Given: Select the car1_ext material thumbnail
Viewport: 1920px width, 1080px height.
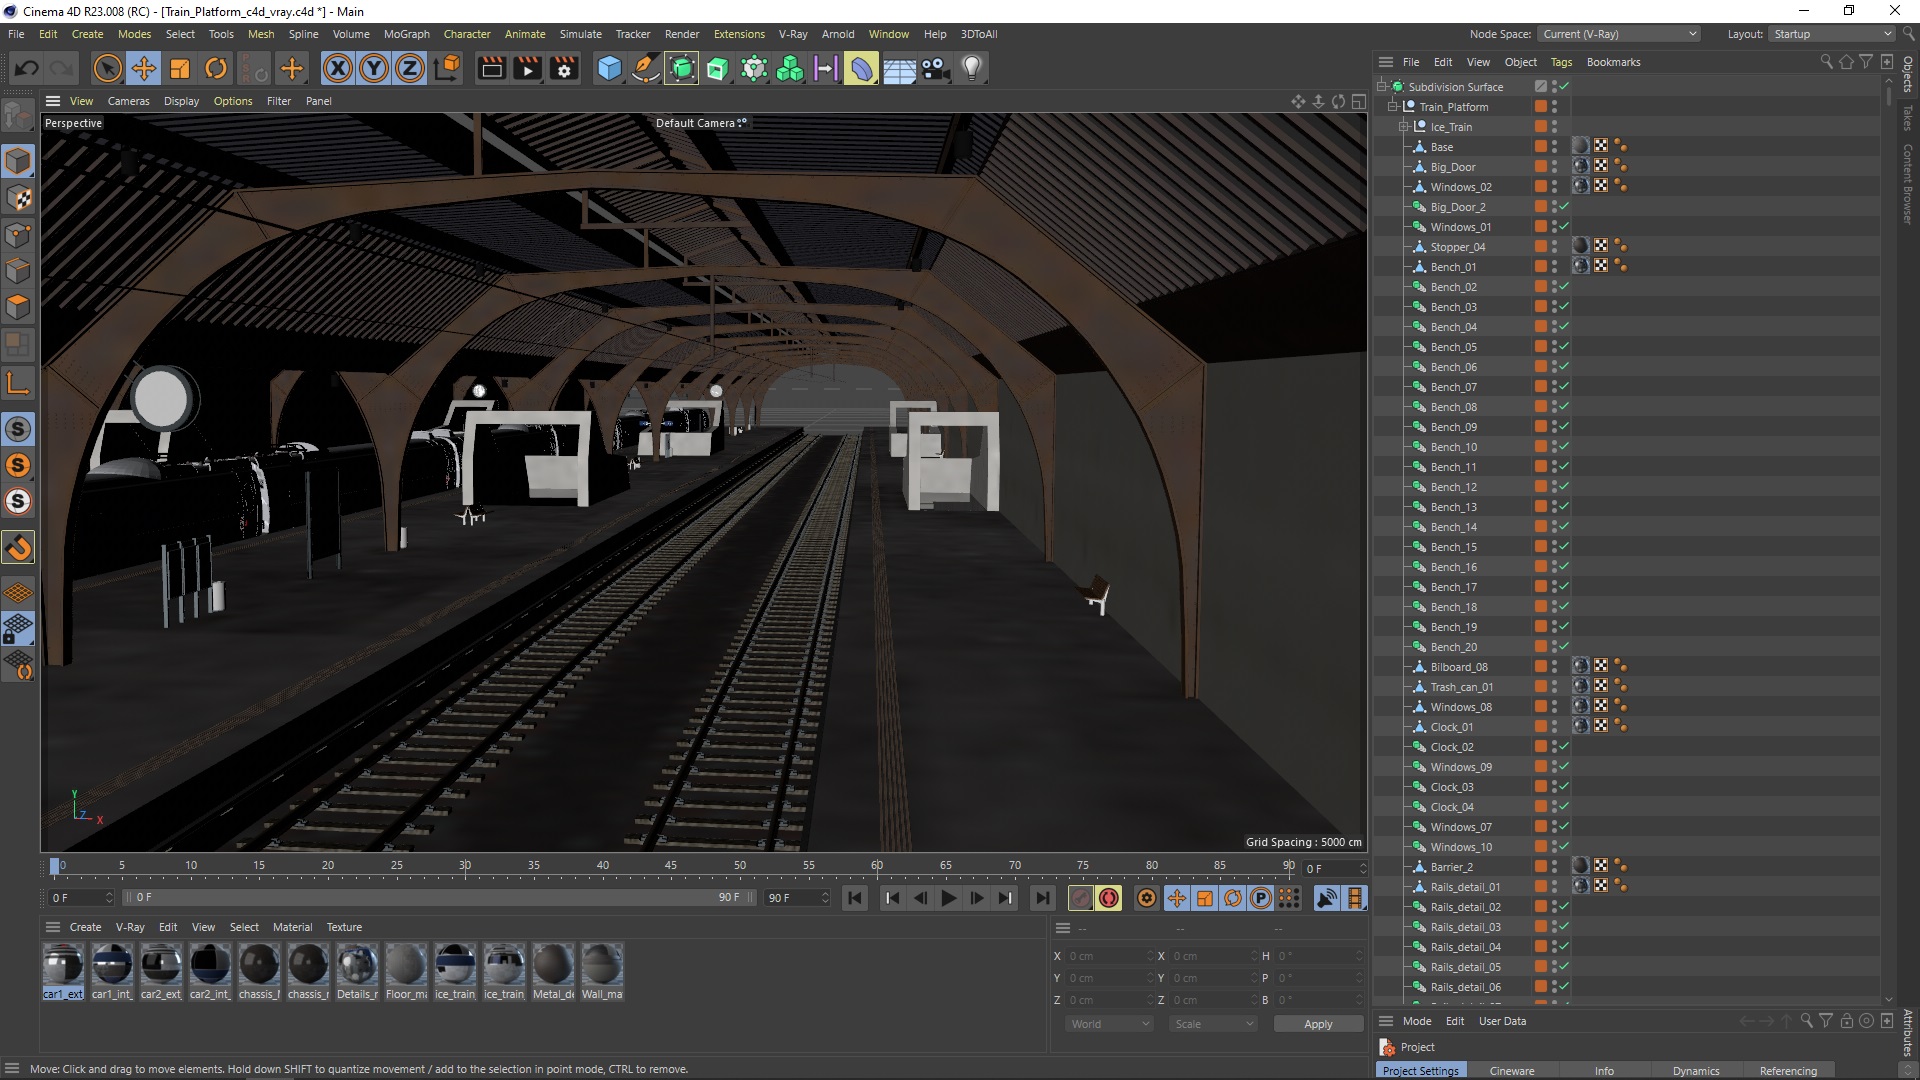Looking at the screenshot, I should point(63,971).
